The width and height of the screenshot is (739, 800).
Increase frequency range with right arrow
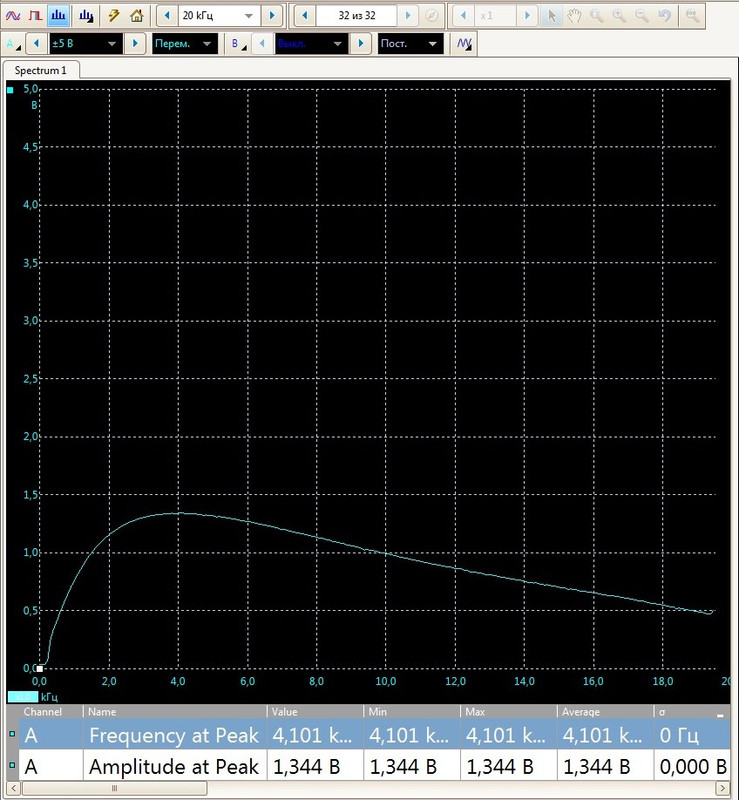[272, 16]
